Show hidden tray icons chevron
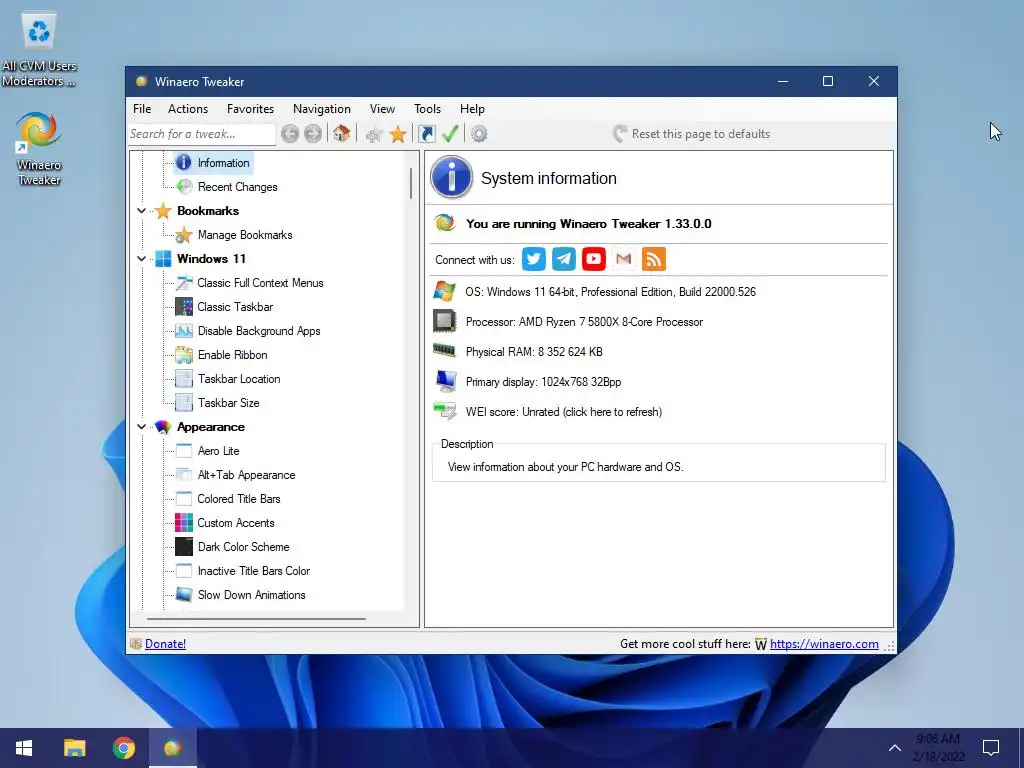Image resolution: width=1024 pixels, height=768 pixels. pos(895,748)
